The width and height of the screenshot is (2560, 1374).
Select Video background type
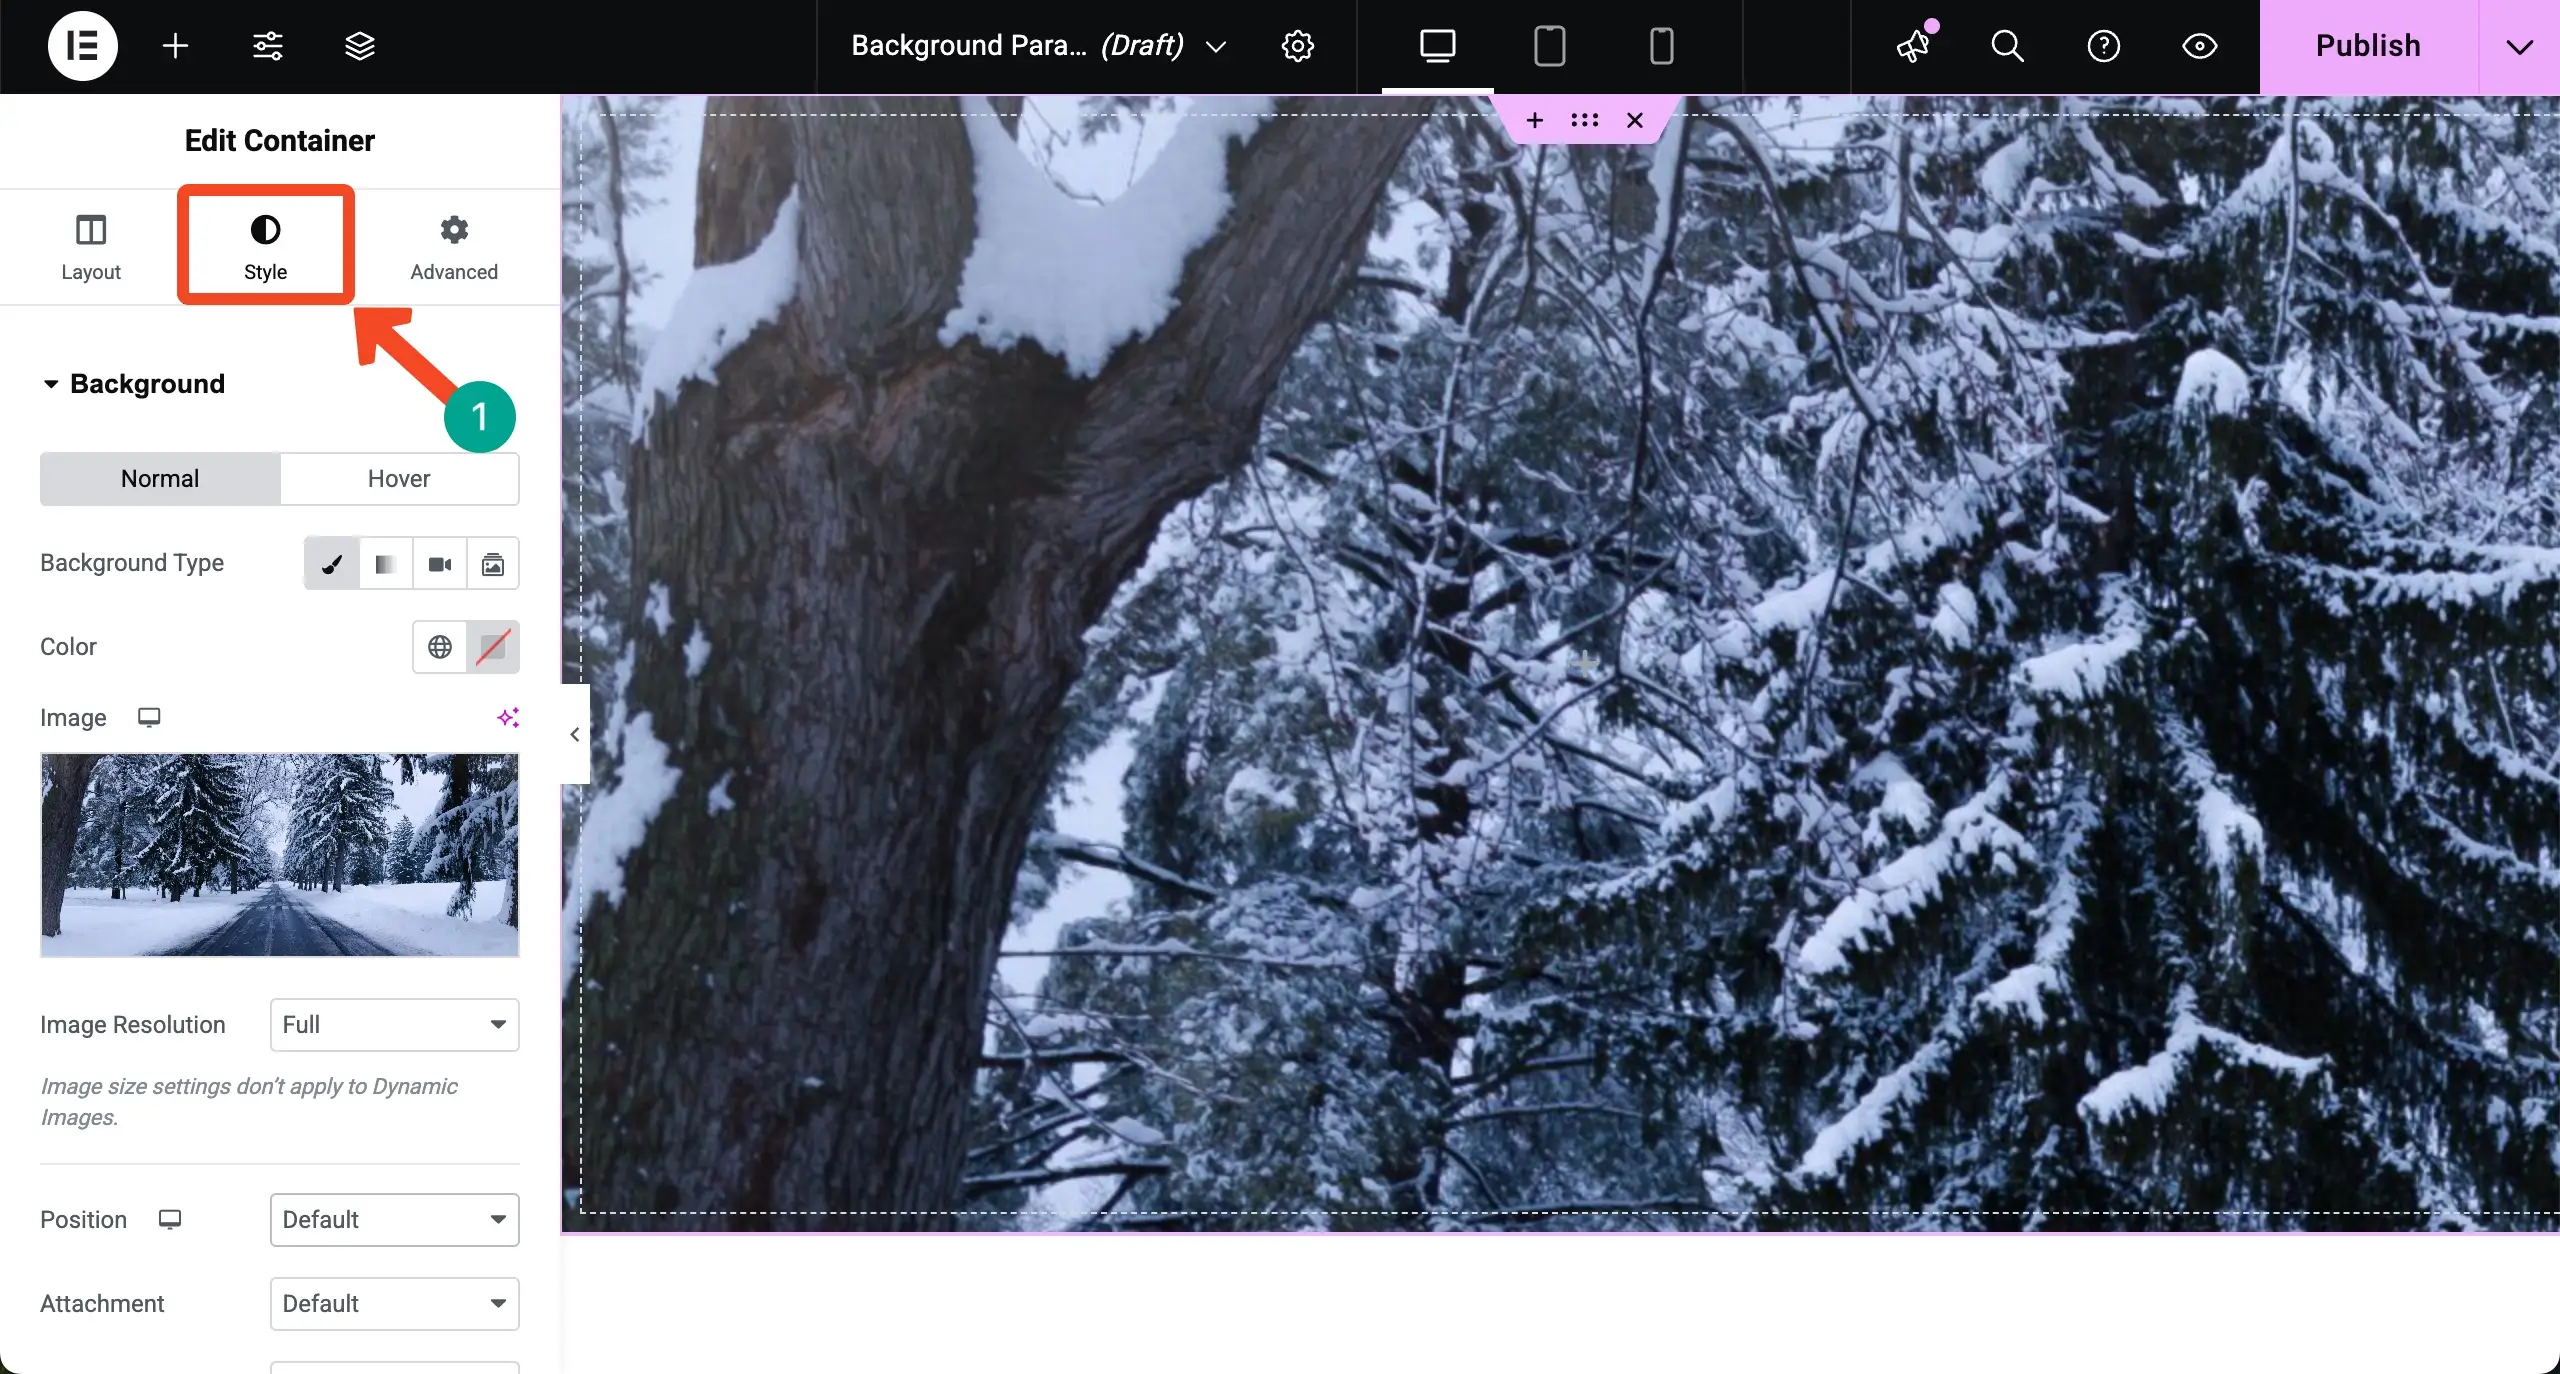click(439, 564)
